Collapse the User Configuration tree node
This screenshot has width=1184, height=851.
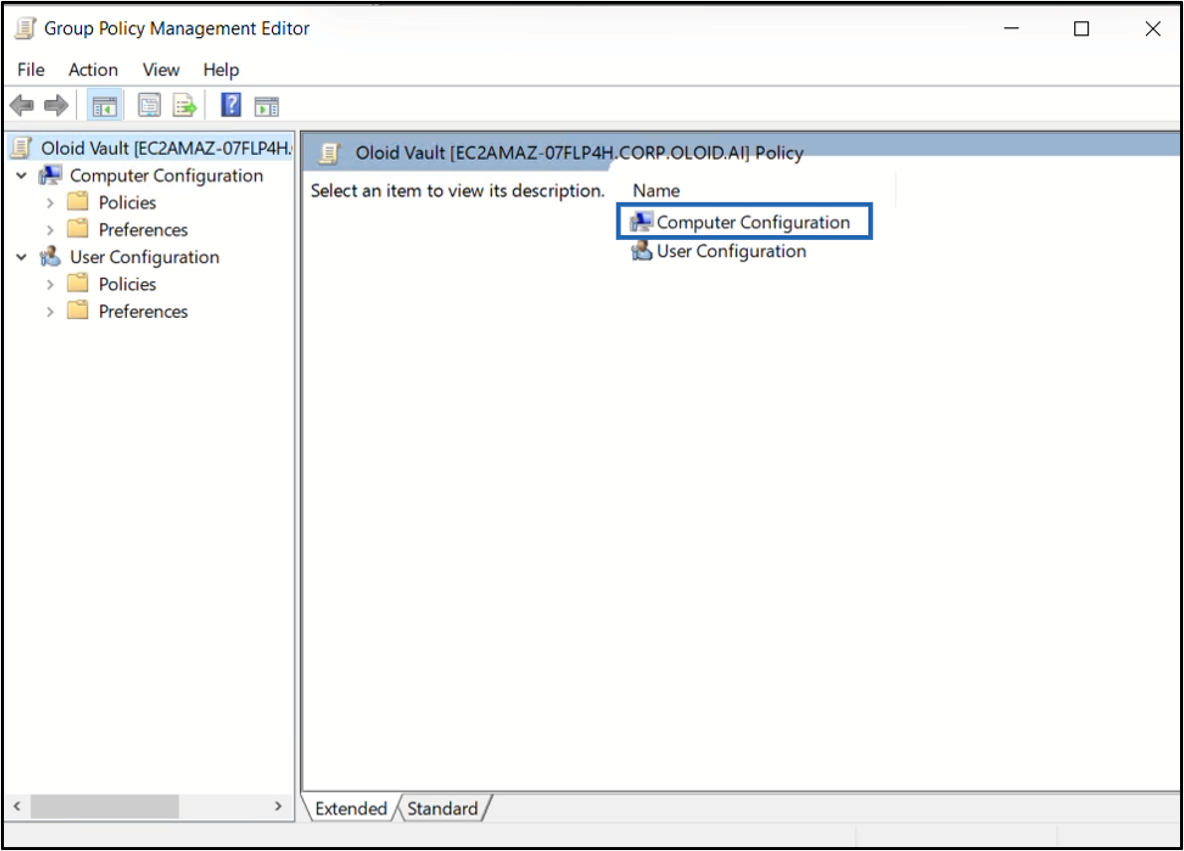click(22, 257)
